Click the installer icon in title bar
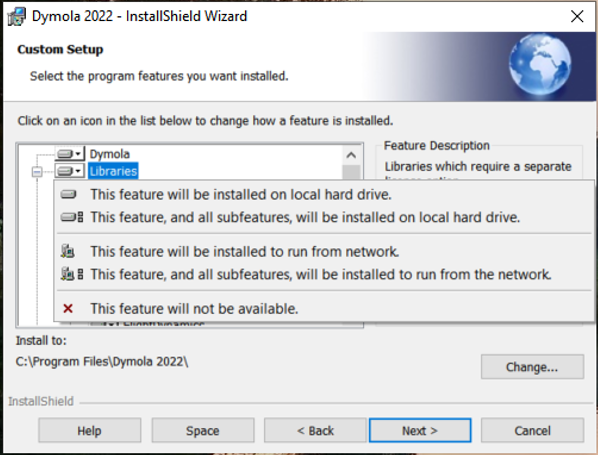 click(x=16, y=16)
